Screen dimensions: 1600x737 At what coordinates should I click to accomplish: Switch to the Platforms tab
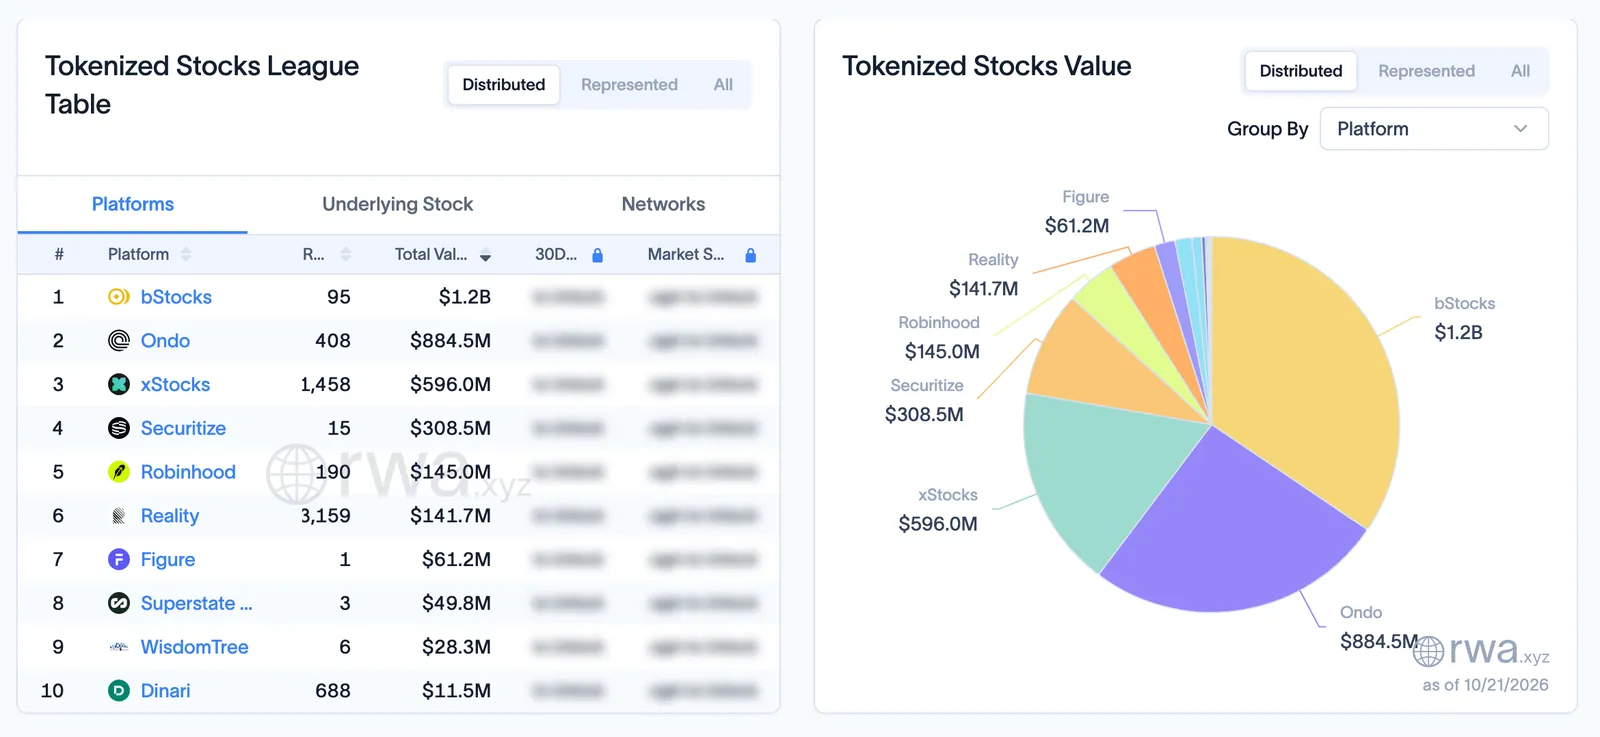coord(133,204)
